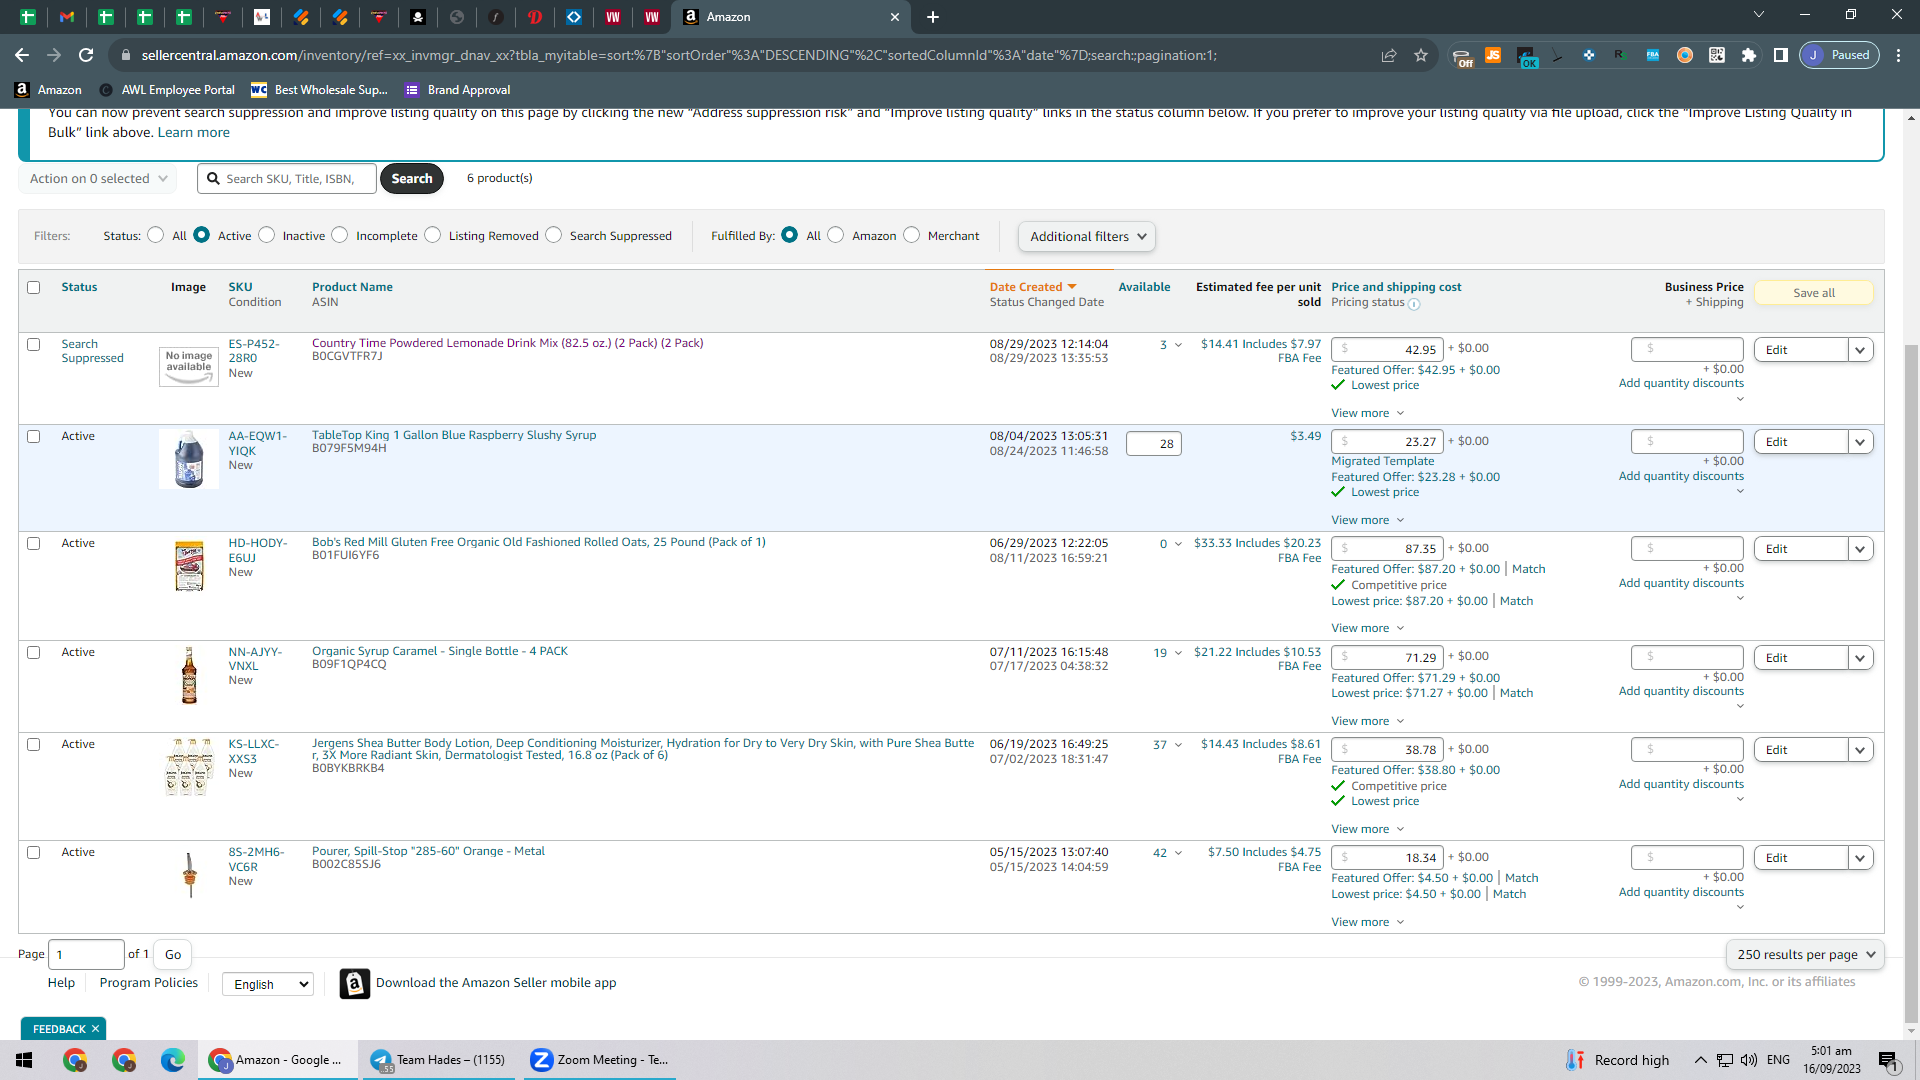Open Windows notification center
This screenshot has height=1080, width=1920.
[1888, 1060]
